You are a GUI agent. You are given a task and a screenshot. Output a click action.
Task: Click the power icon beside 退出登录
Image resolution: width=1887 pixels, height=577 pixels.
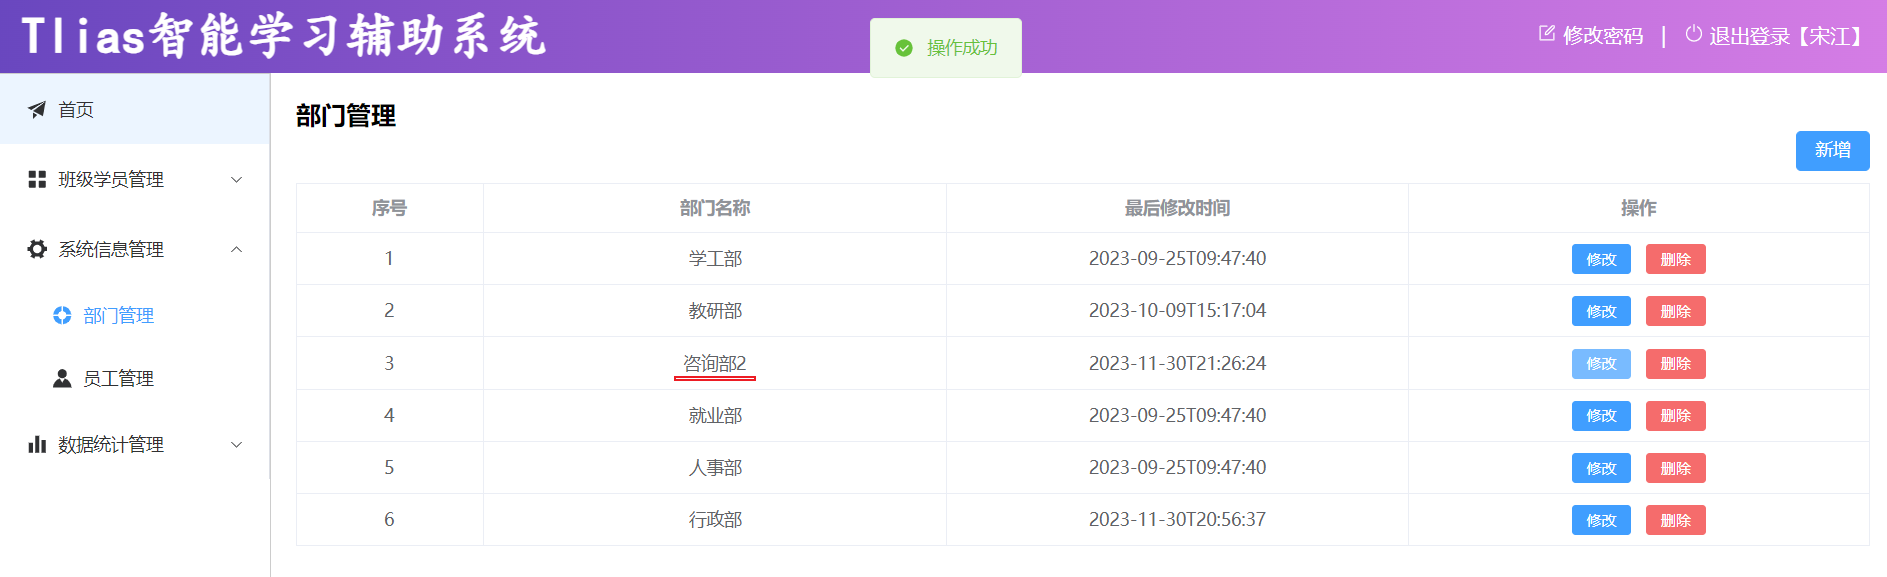[1693, 34]
